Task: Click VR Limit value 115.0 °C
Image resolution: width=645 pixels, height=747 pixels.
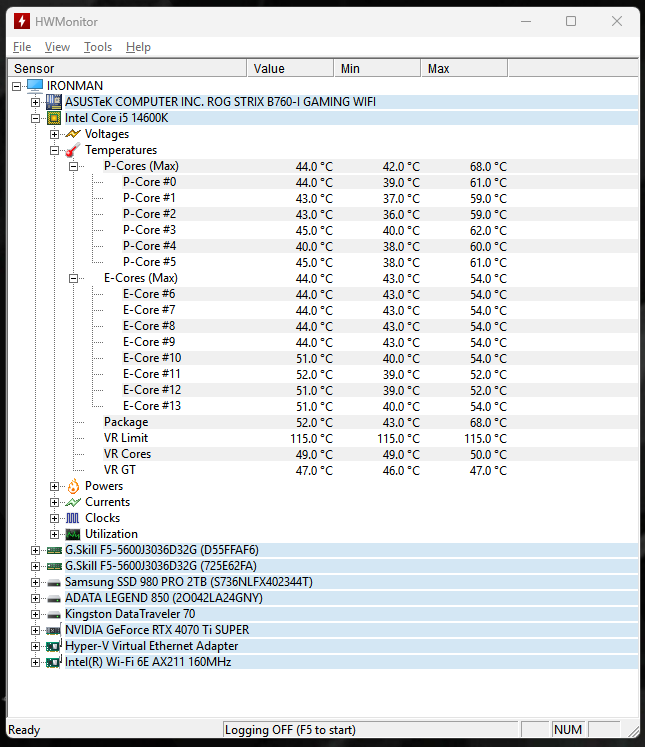Action: click(312, 438)
